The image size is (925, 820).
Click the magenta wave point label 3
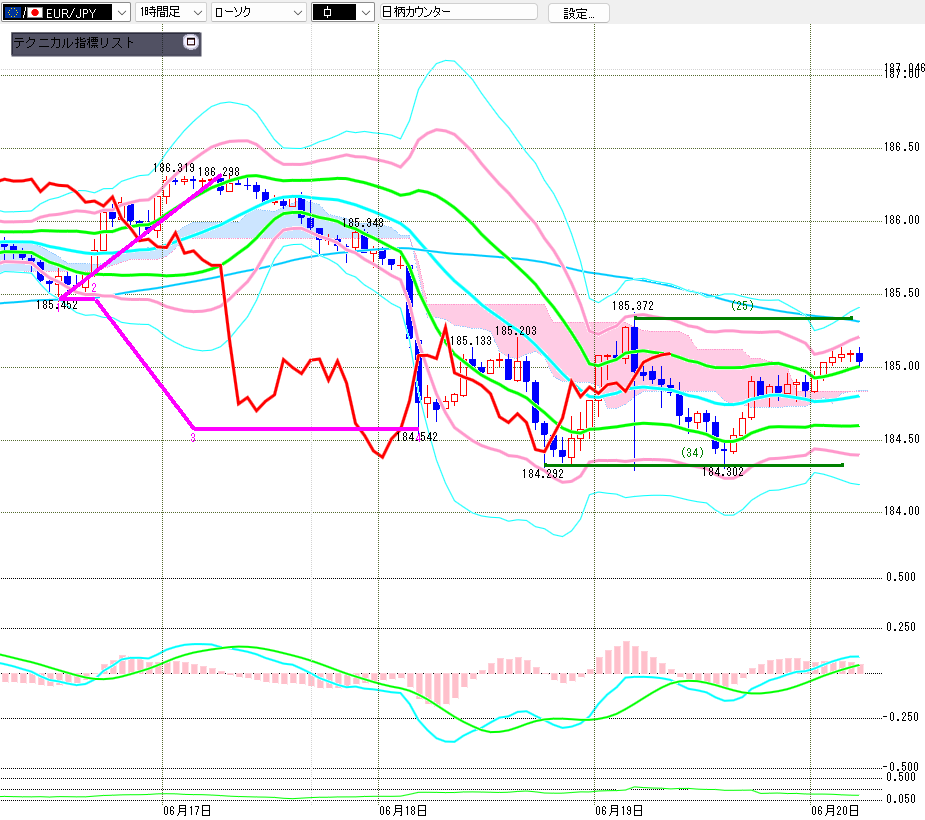[x=193, y=438]
